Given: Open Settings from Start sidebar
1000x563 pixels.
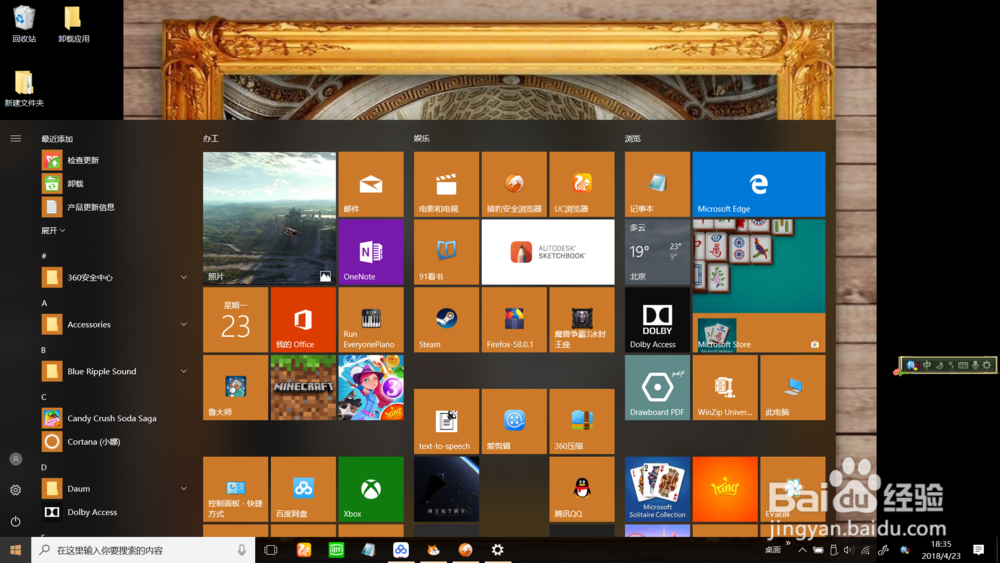Looking at the screenshot, I should 16,490.
